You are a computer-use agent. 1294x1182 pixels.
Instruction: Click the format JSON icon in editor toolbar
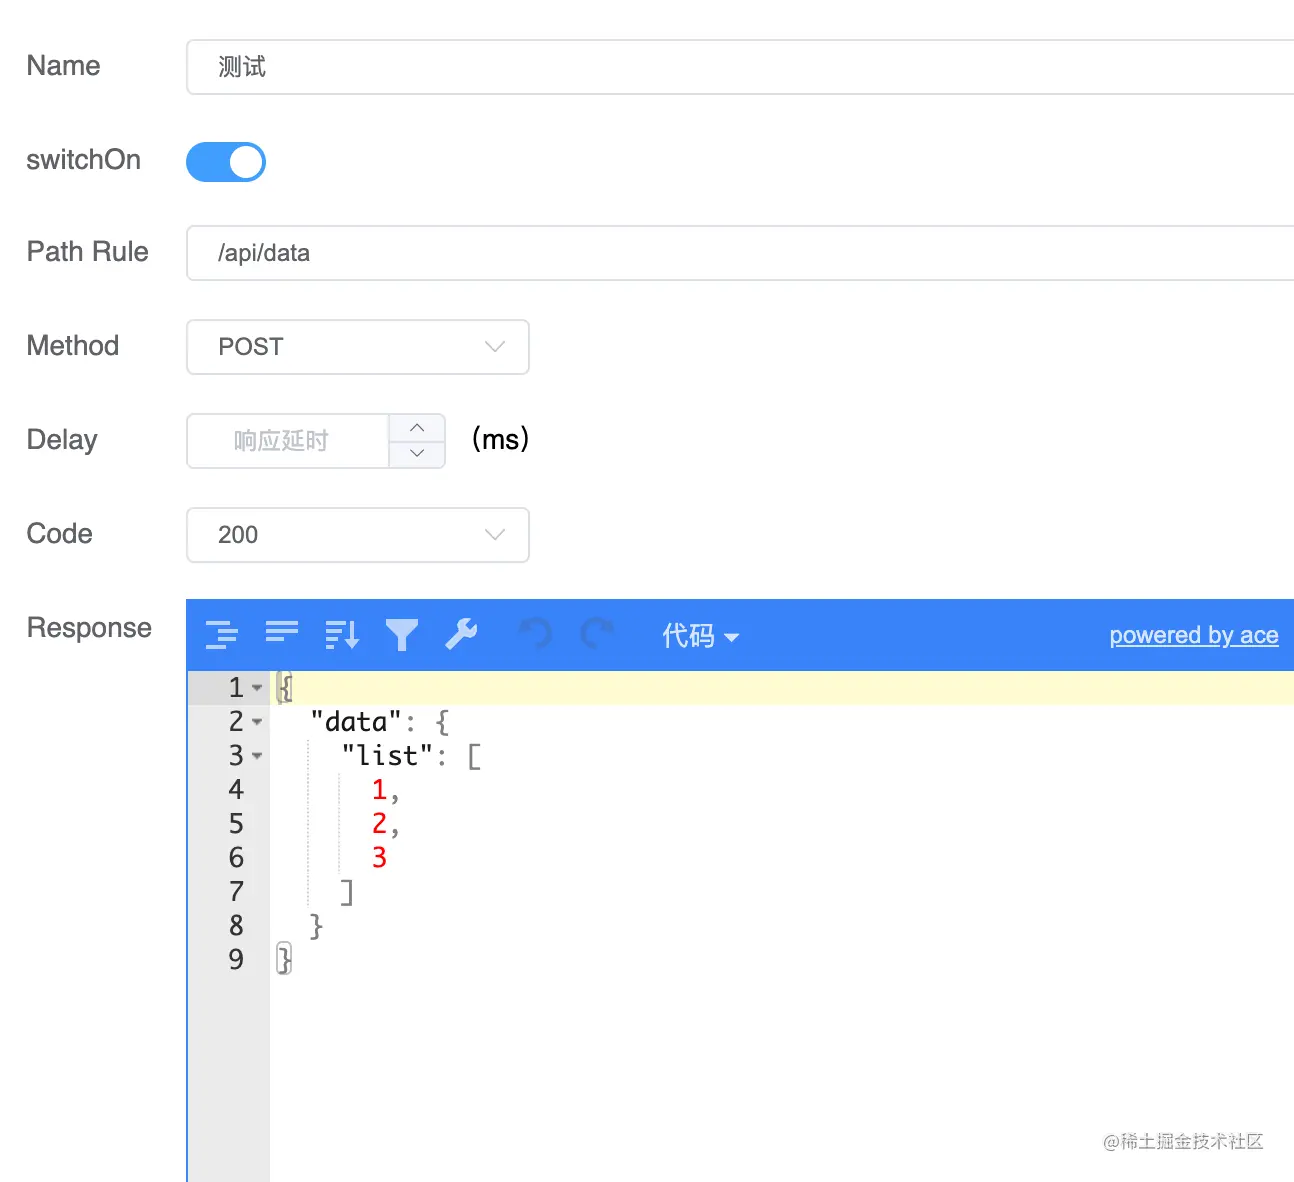point(222,635)
